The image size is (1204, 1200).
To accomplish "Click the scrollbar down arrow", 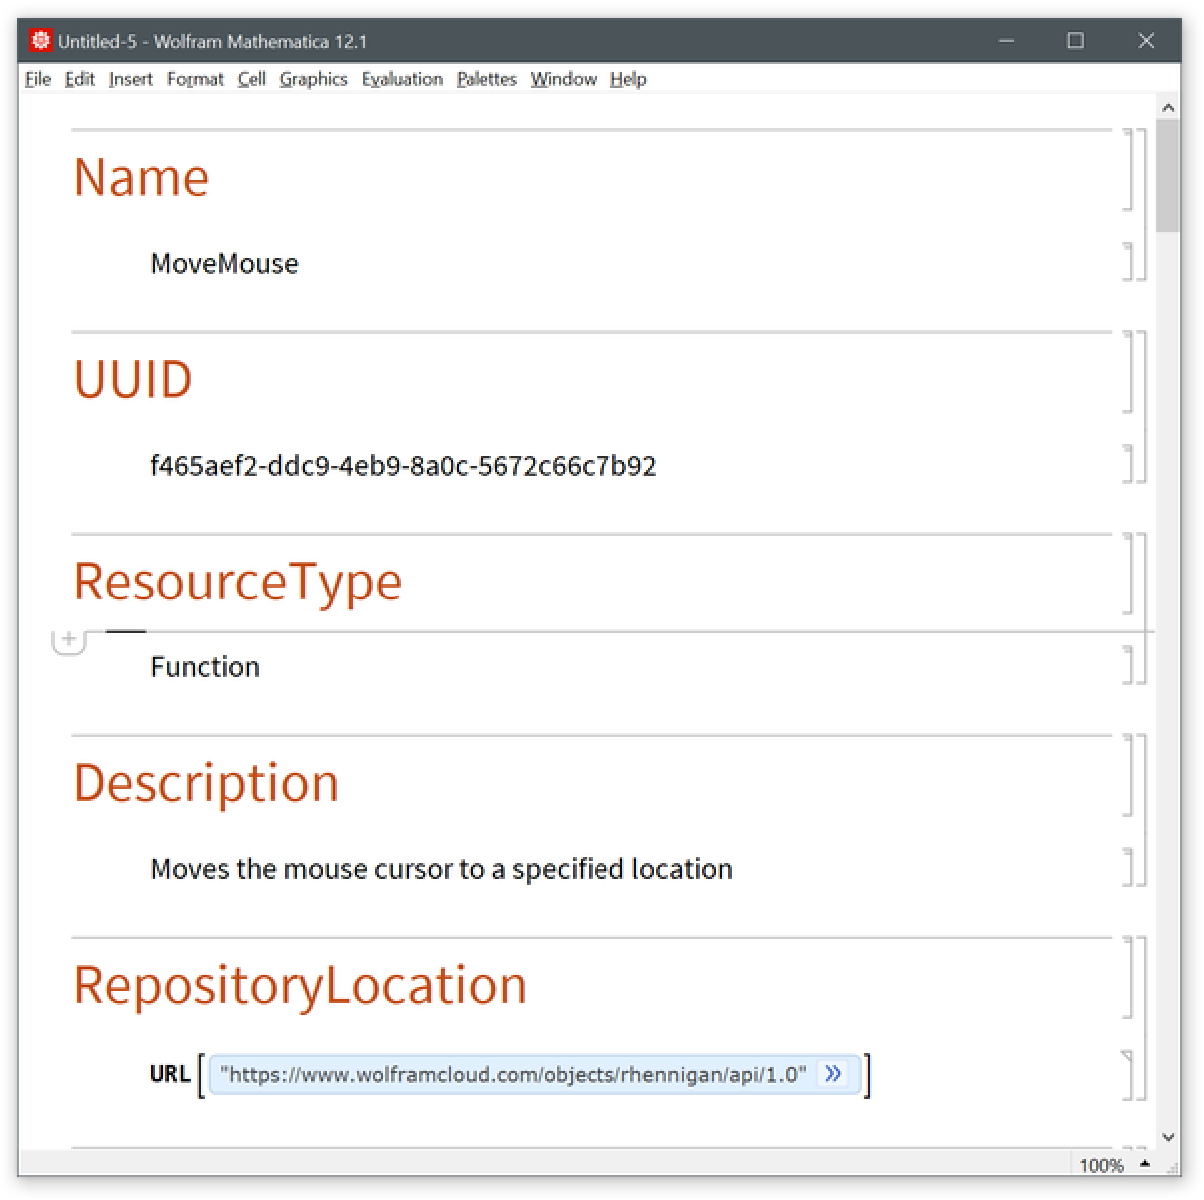I will 1168,1137.
